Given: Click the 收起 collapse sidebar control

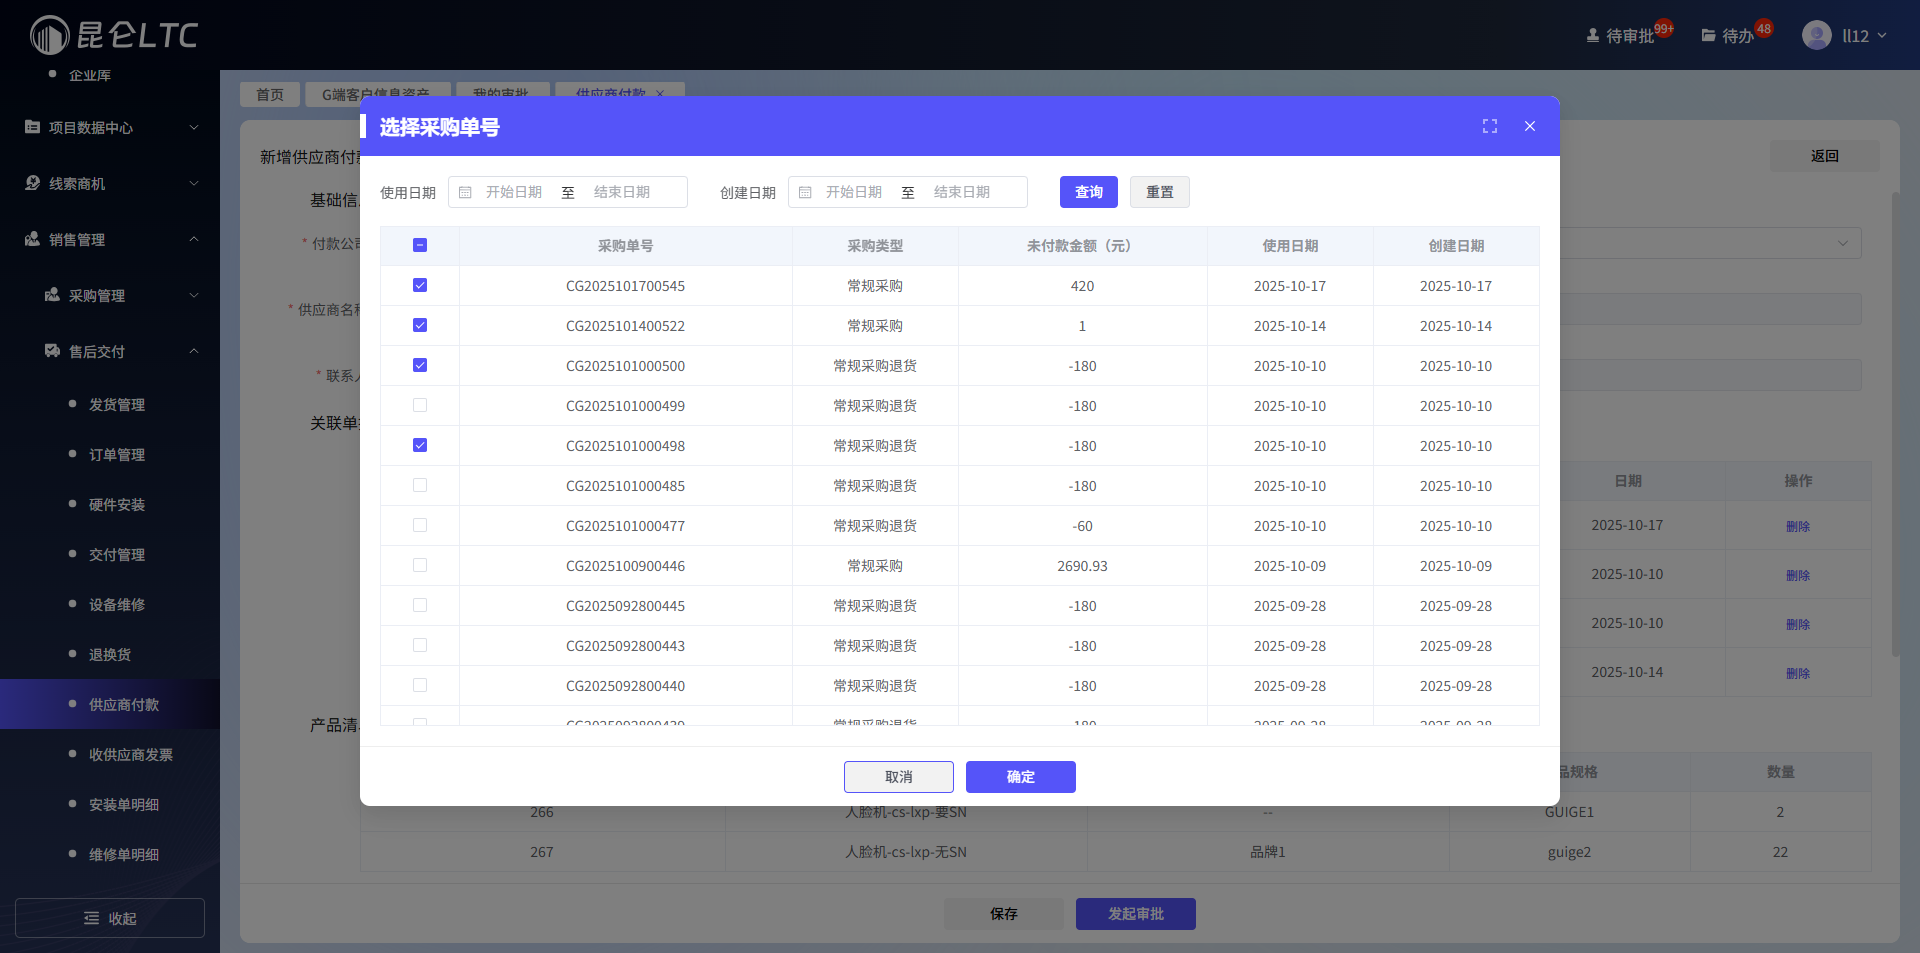Looking at the screenshot, I should tap(109, 917).
